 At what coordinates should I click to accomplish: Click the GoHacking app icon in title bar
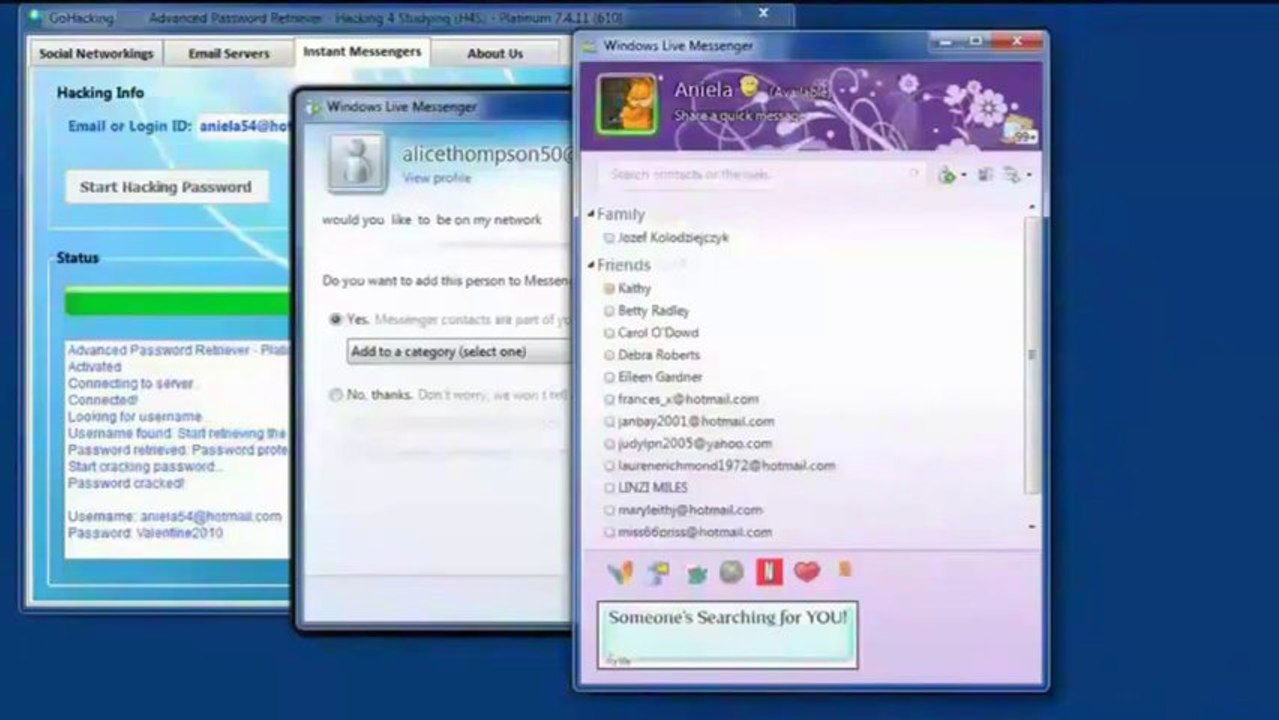[36, 17]
